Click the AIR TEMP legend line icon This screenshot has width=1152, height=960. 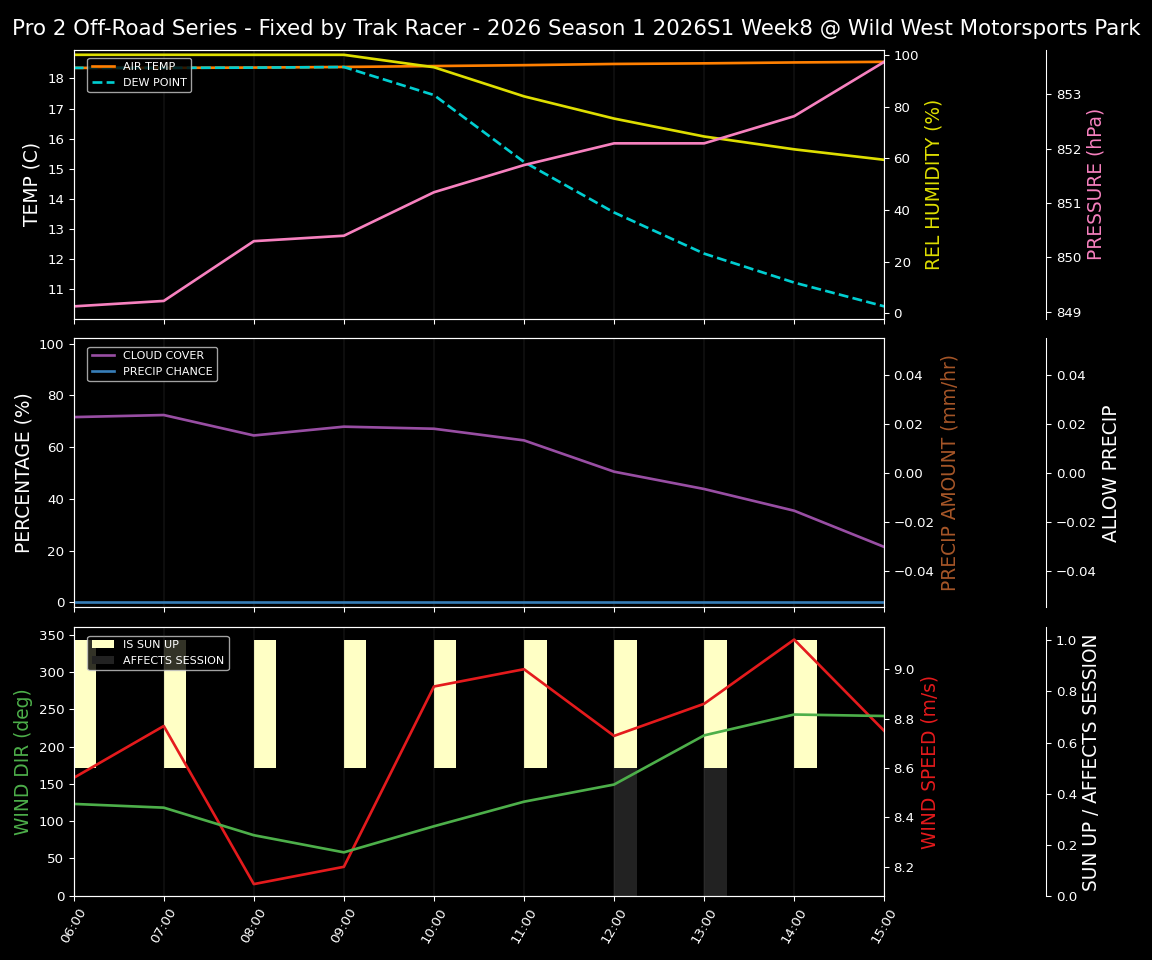(x=105, y=65)
